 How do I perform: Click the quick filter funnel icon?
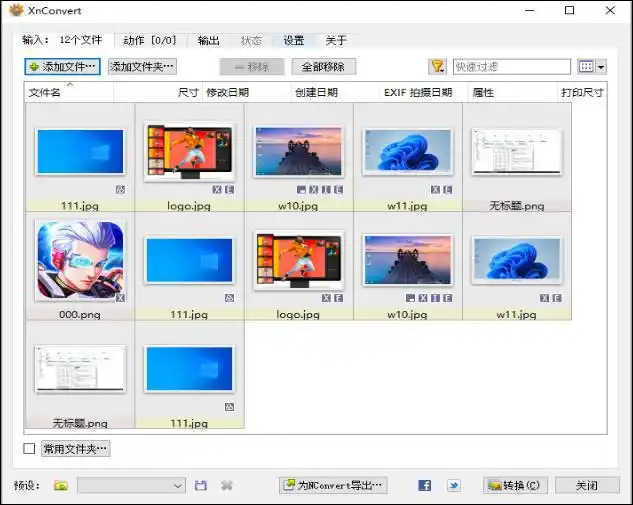click(437, 67)
